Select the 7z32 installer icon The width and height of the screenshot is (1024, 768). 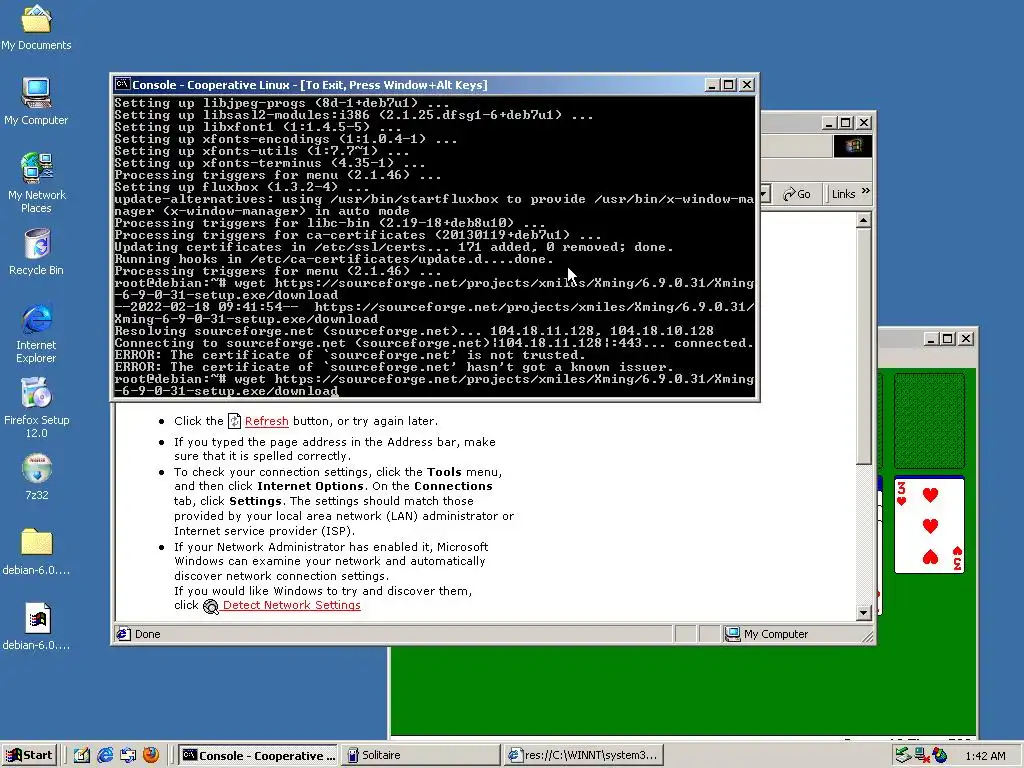click(36, 477)
